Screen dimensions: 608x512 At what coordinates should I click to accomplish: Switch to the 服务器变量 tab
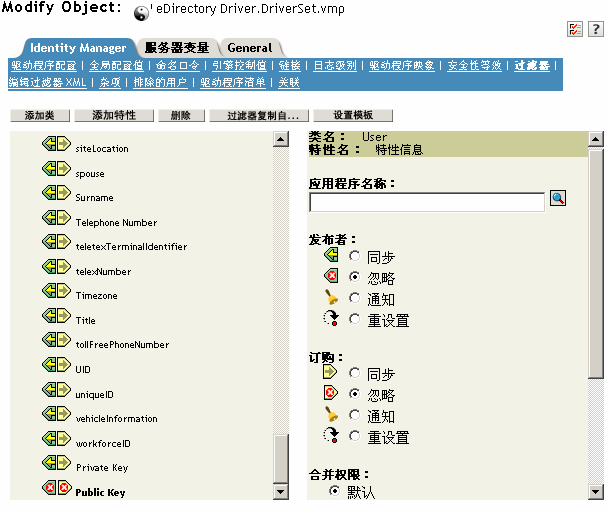(177, 48)
